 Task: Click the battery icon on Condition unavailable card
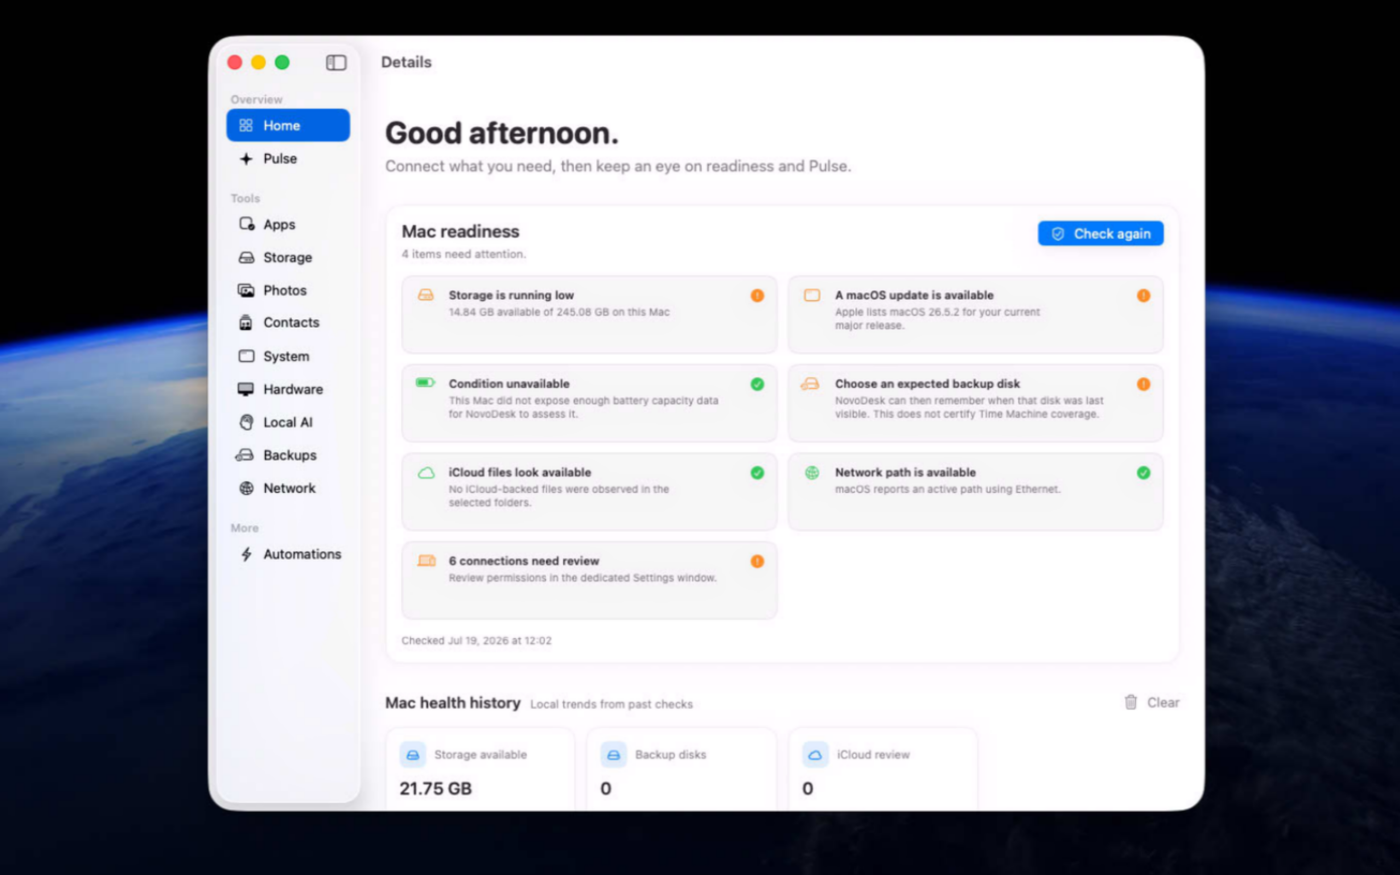[x=426, y=383]
